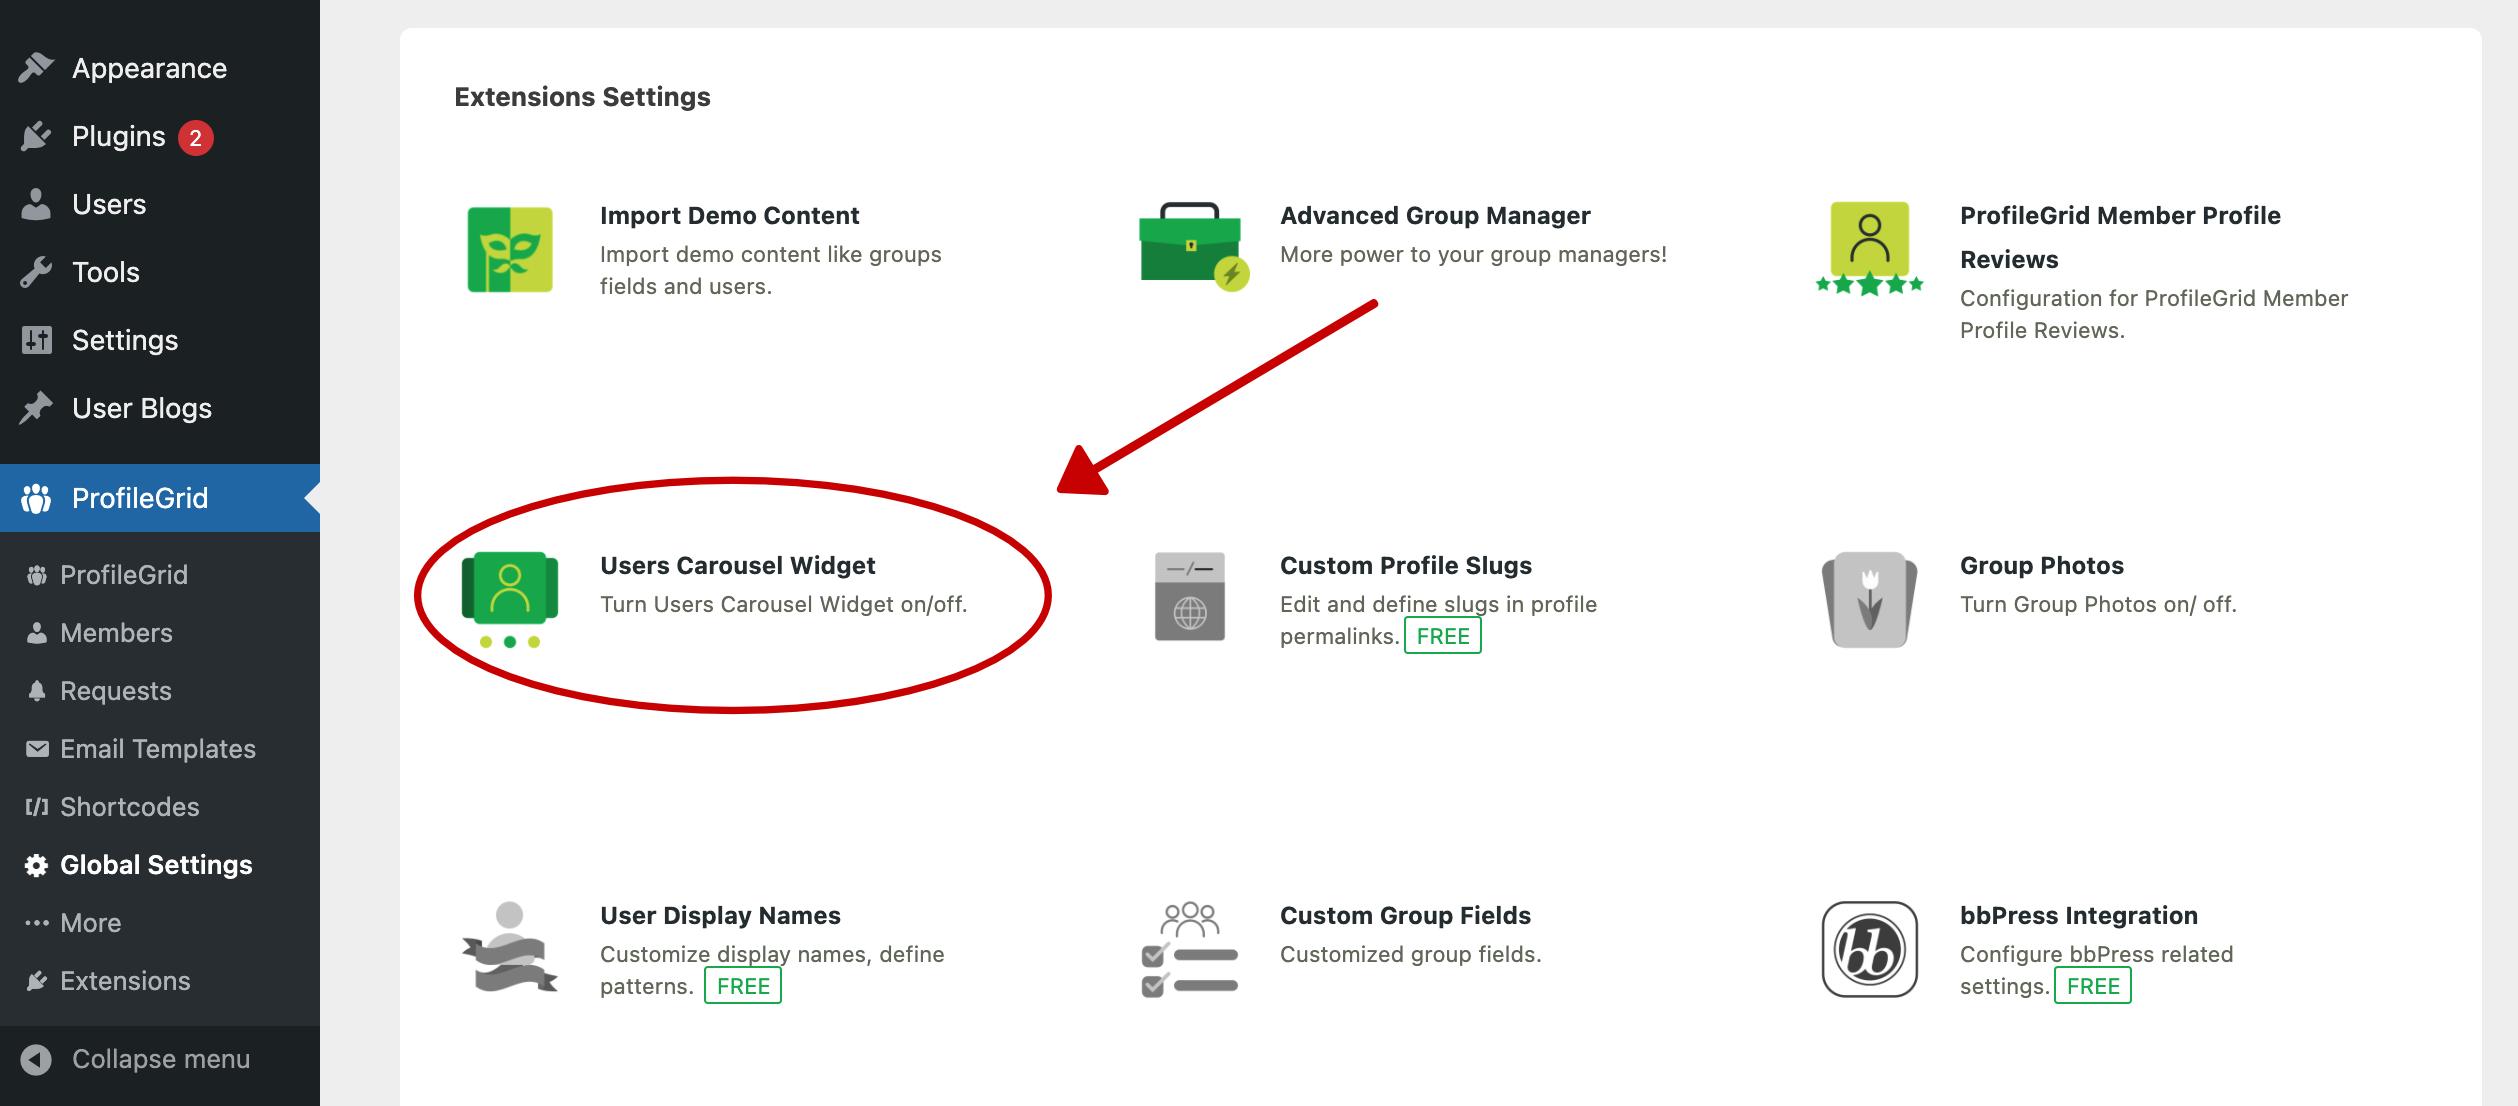Open the Plugins menu with 2 updates
The image size is (2518, 1106).
pyautogui.click(x=118, y=136)
